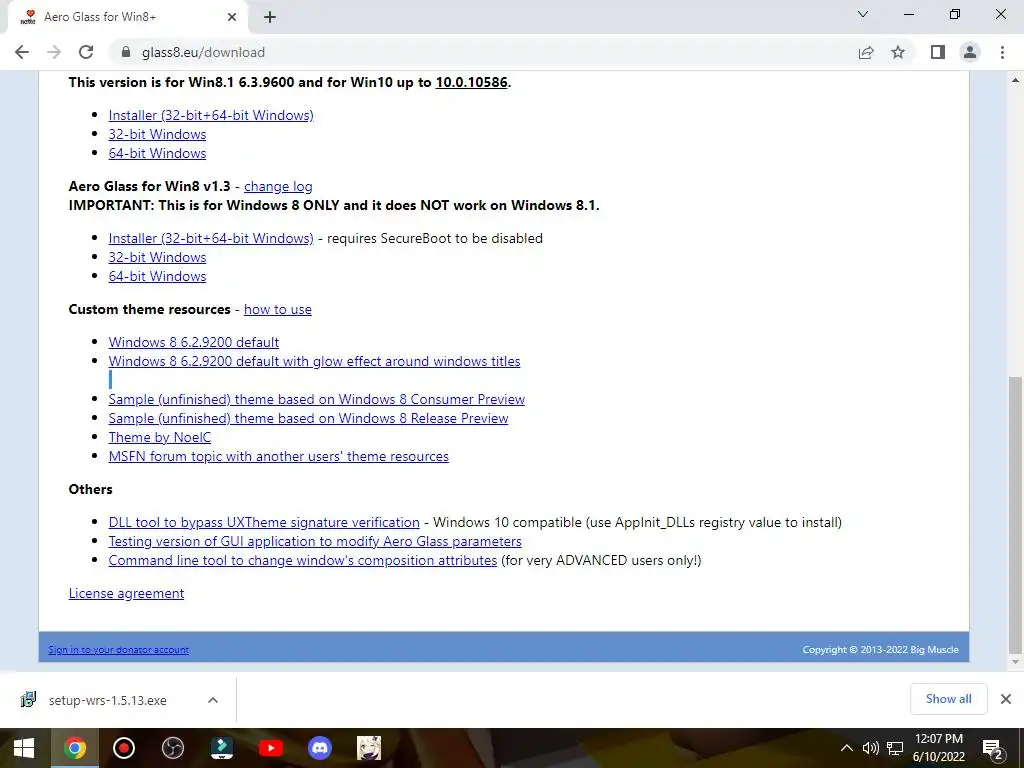Close the downloads bar
Viewport: 1024px width, 768px height.
click(1006, 699)
